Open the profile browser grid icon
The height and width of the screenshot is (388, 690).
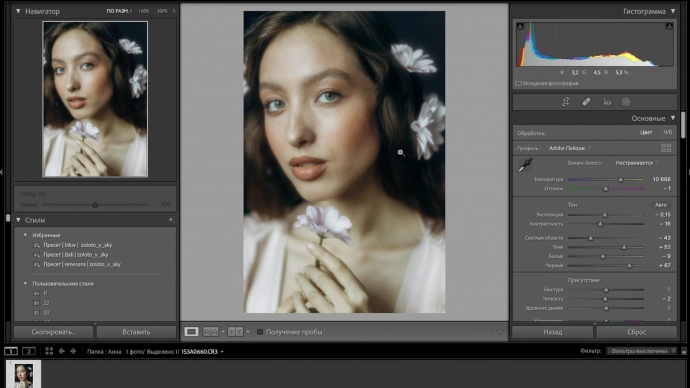(666, 148)
